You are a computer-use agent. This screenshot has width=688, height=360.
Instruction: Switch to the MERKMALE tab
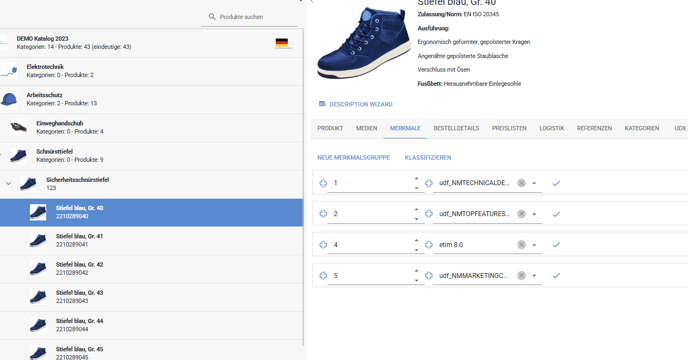point(405,128)
